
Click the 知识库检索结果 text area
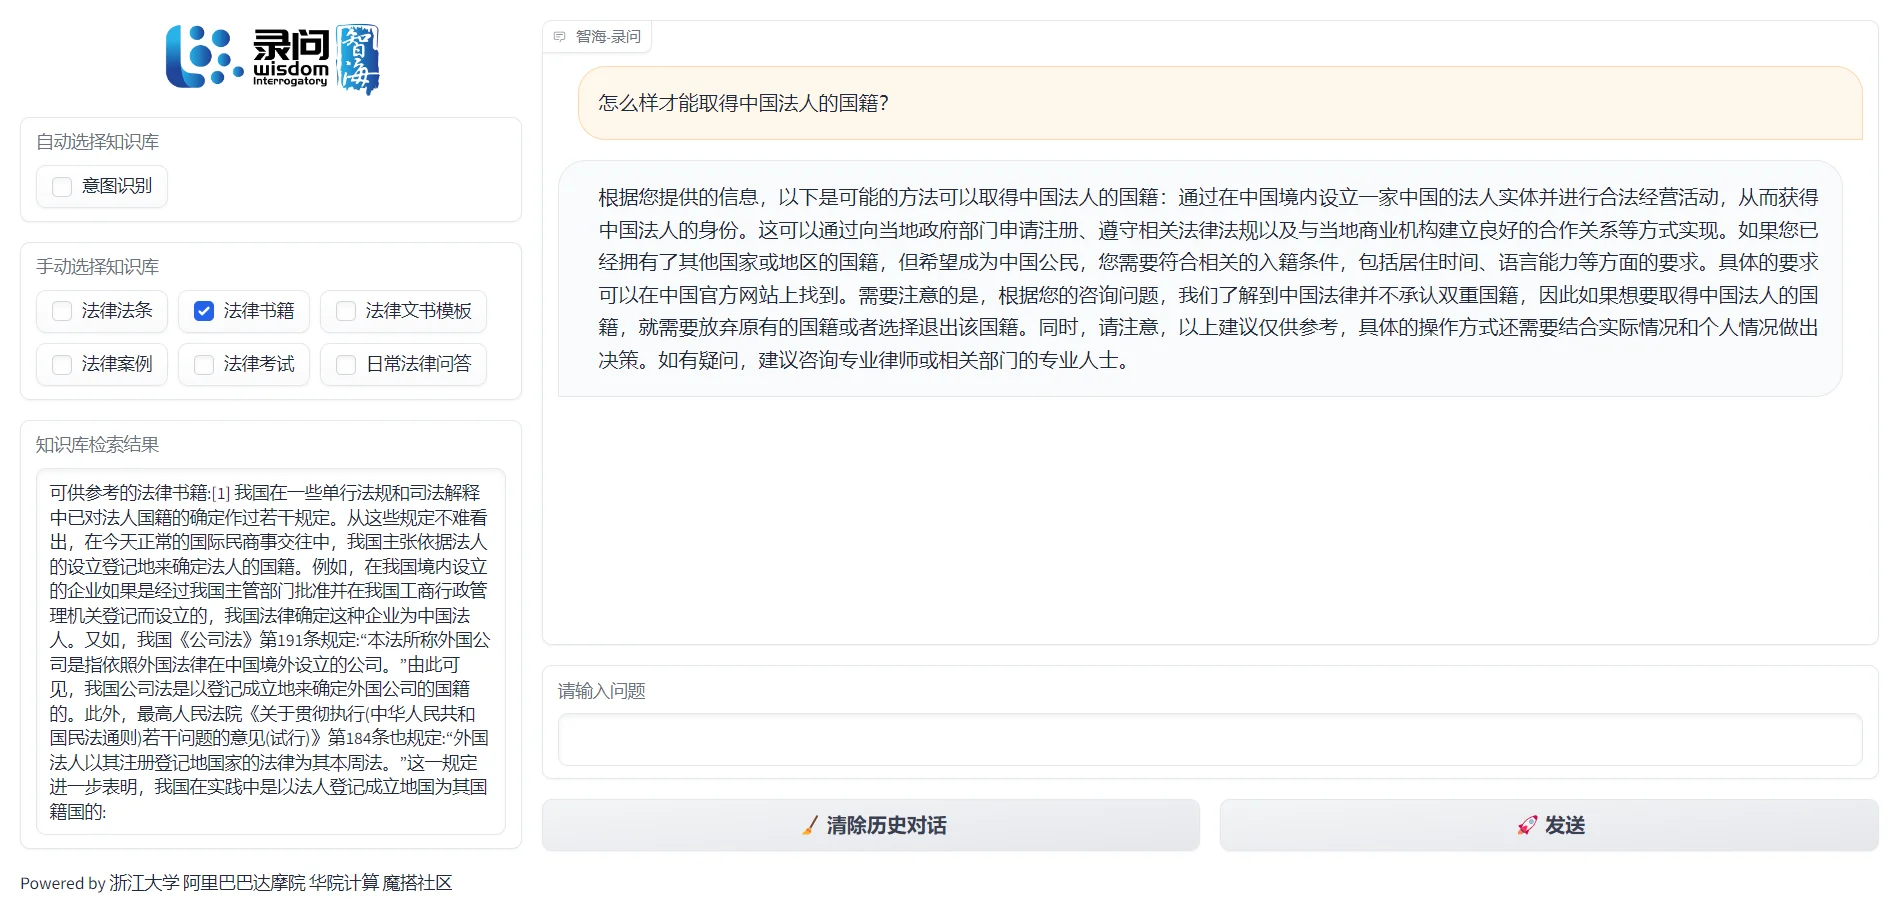271,652
